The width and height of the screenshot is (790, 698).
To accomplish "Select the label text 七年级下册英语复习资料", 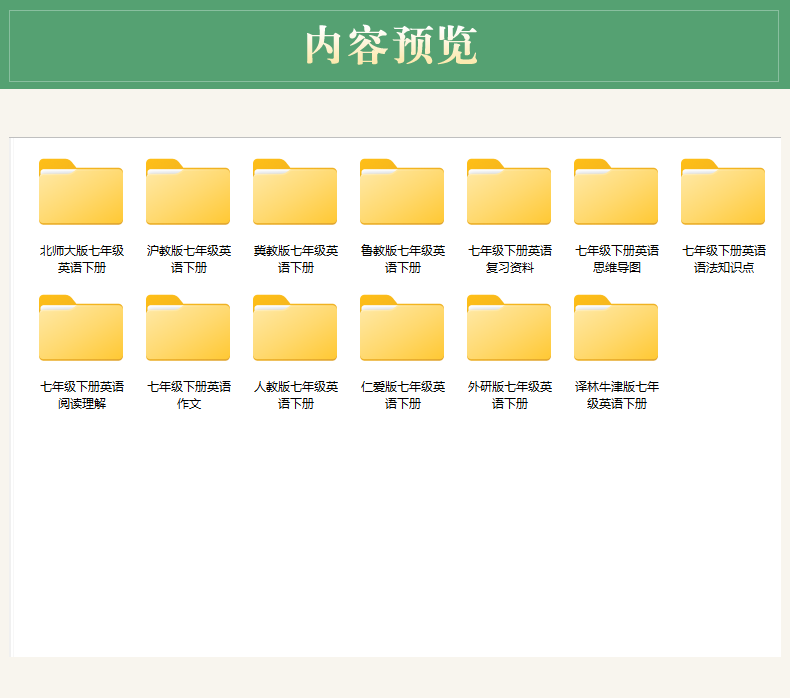I will tap(510, 259).
